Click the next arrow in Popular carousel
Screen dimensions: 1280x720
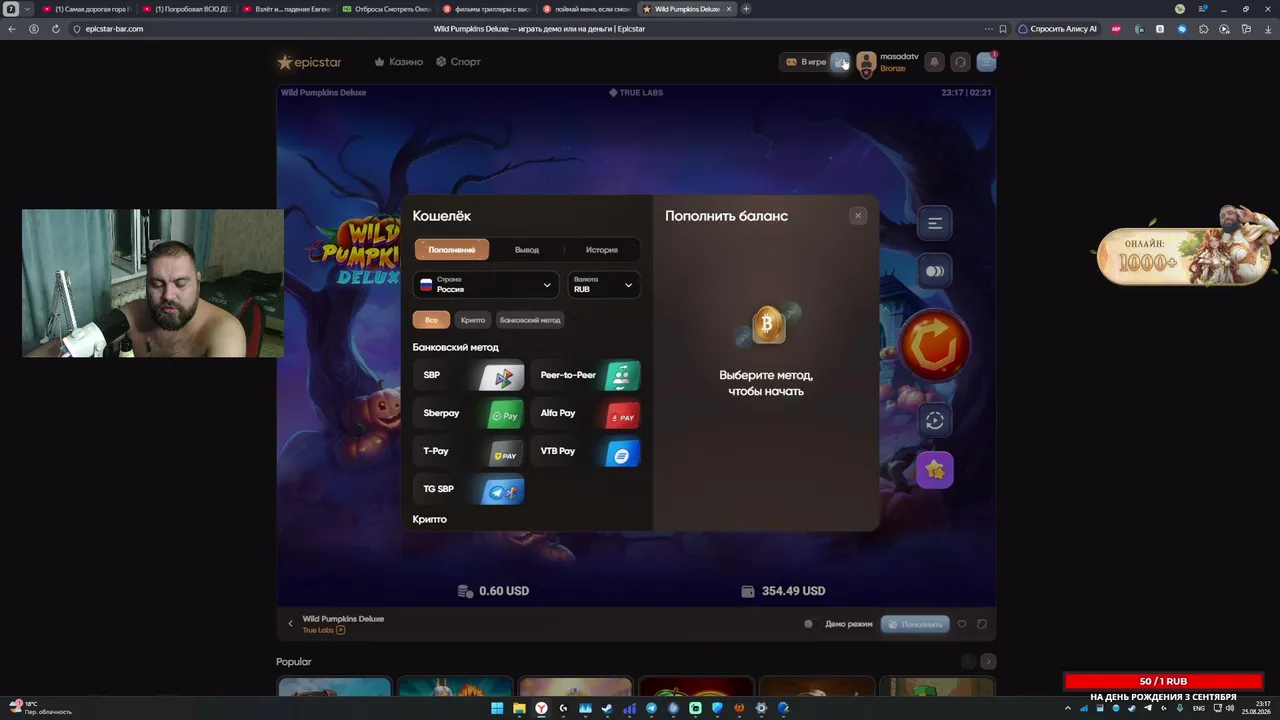(988, 661)
